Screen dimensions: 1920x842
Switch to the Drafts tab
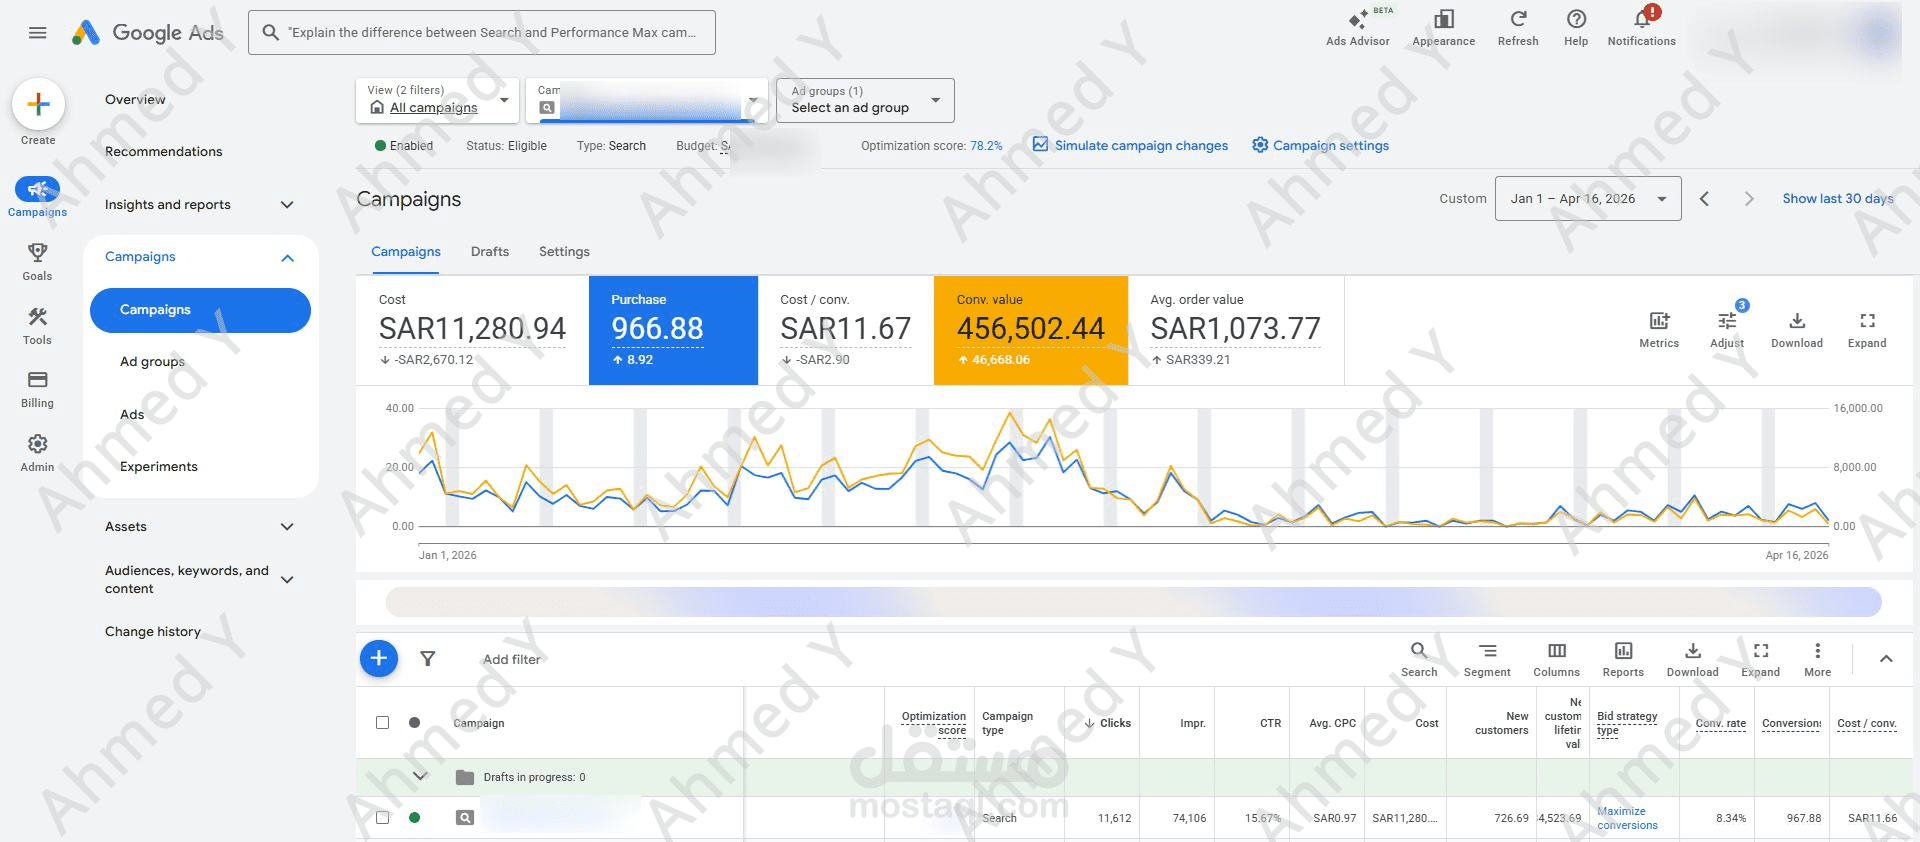click(490, 252)
